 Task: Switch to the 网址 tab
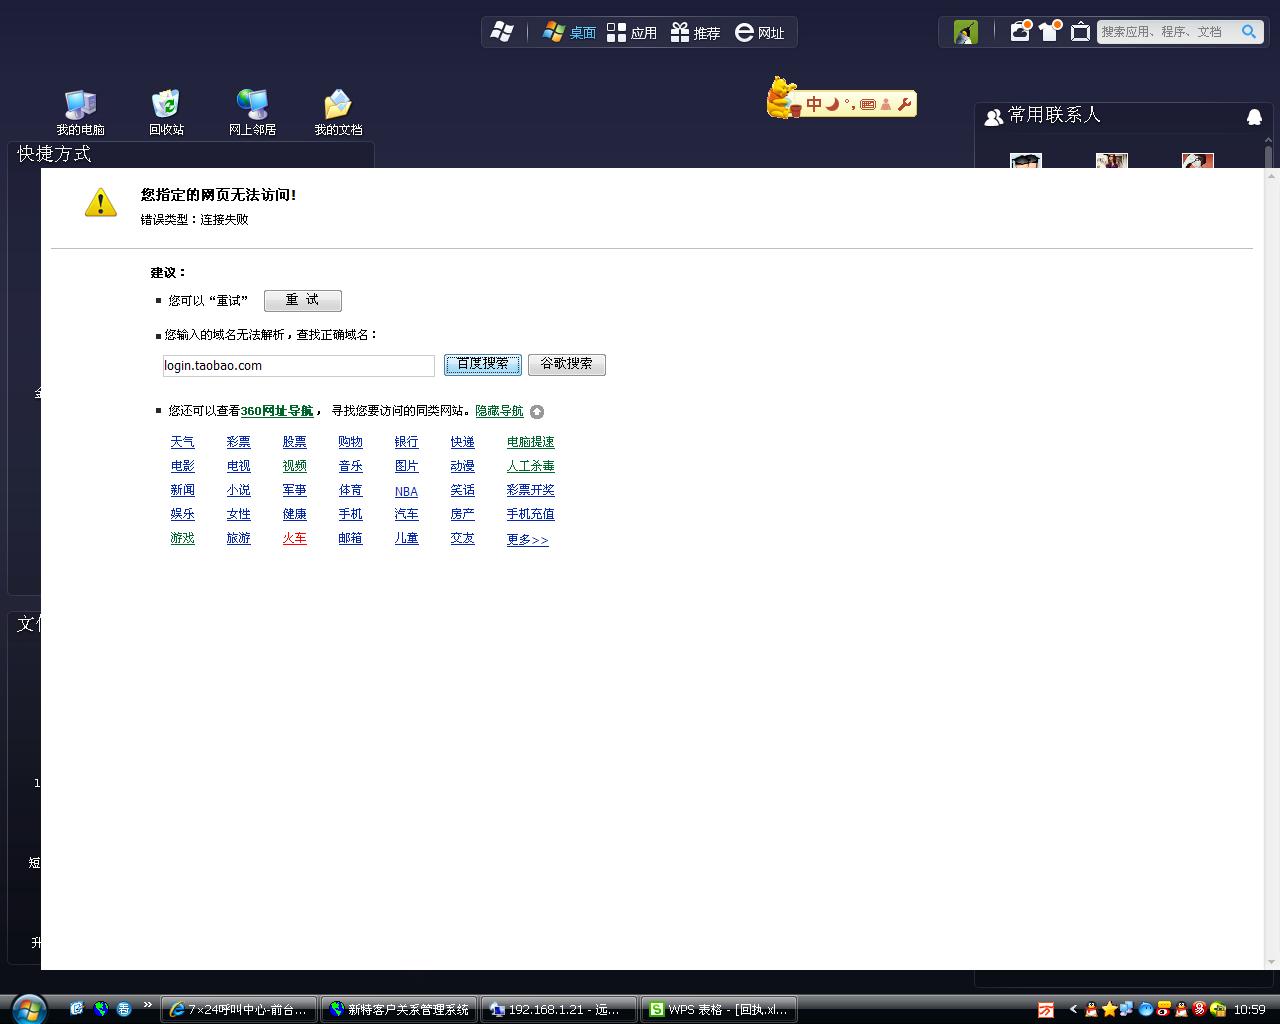click(759, 32)
